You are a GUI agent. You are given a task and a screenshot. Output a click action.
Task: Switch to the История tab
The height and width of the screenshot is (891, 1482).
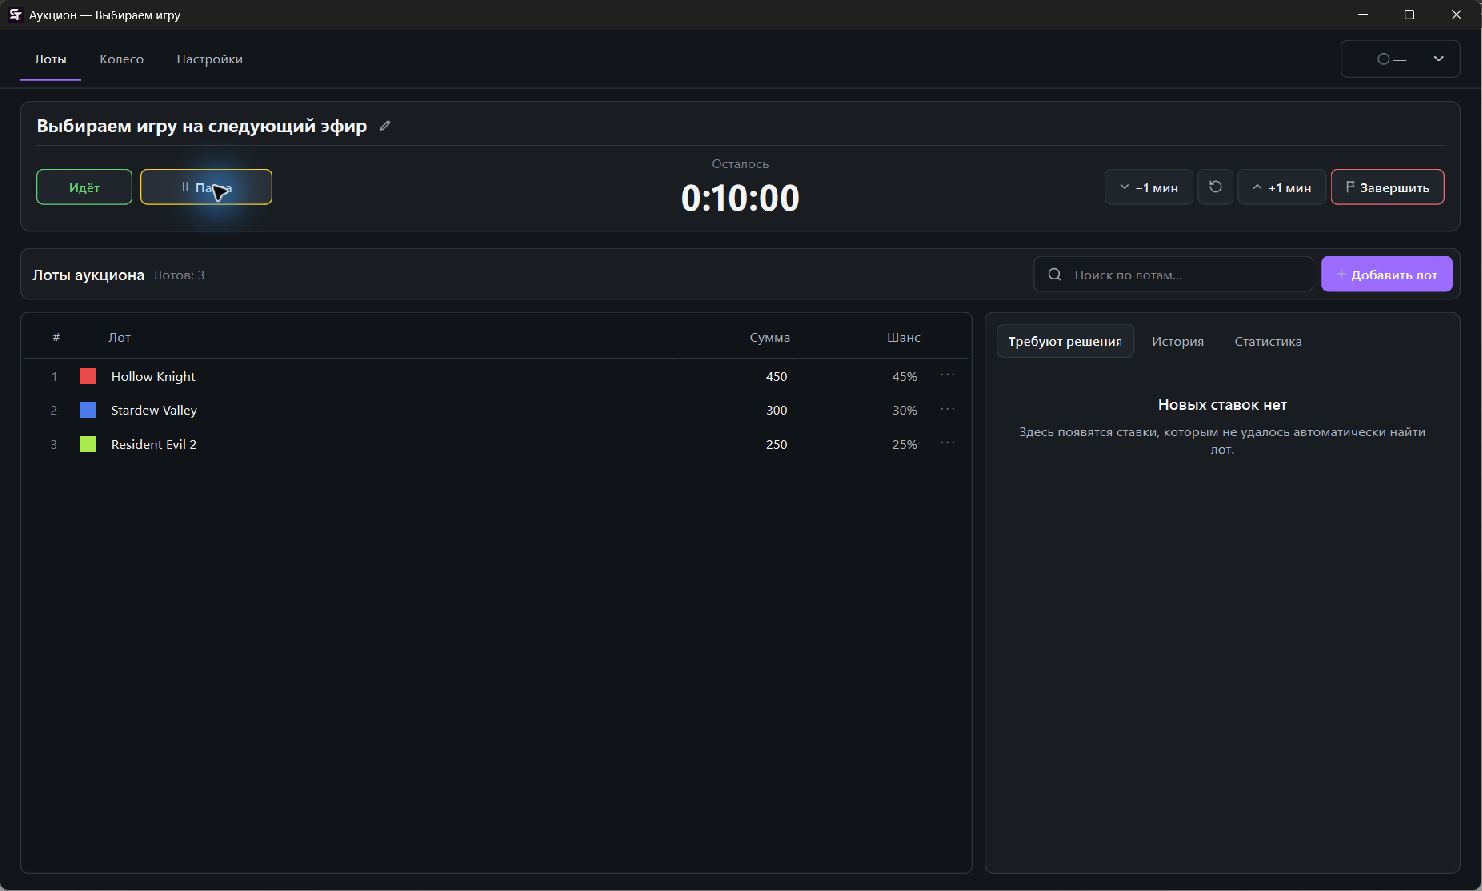click(x=1177, y=341)
